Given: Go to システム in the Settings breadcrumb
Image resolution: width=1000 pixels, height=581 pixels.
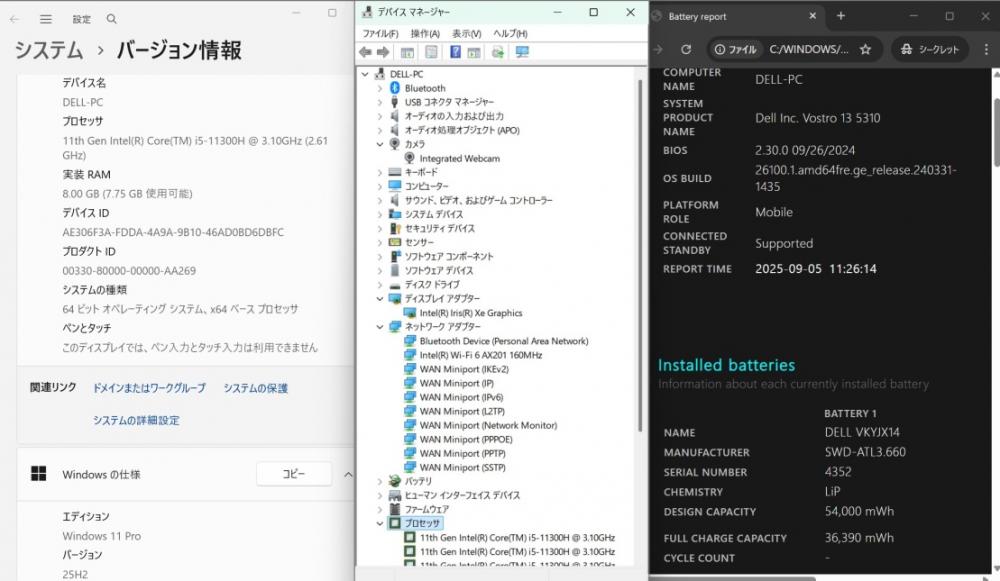Looking at the screenshot, I should (x=48, y=50).
